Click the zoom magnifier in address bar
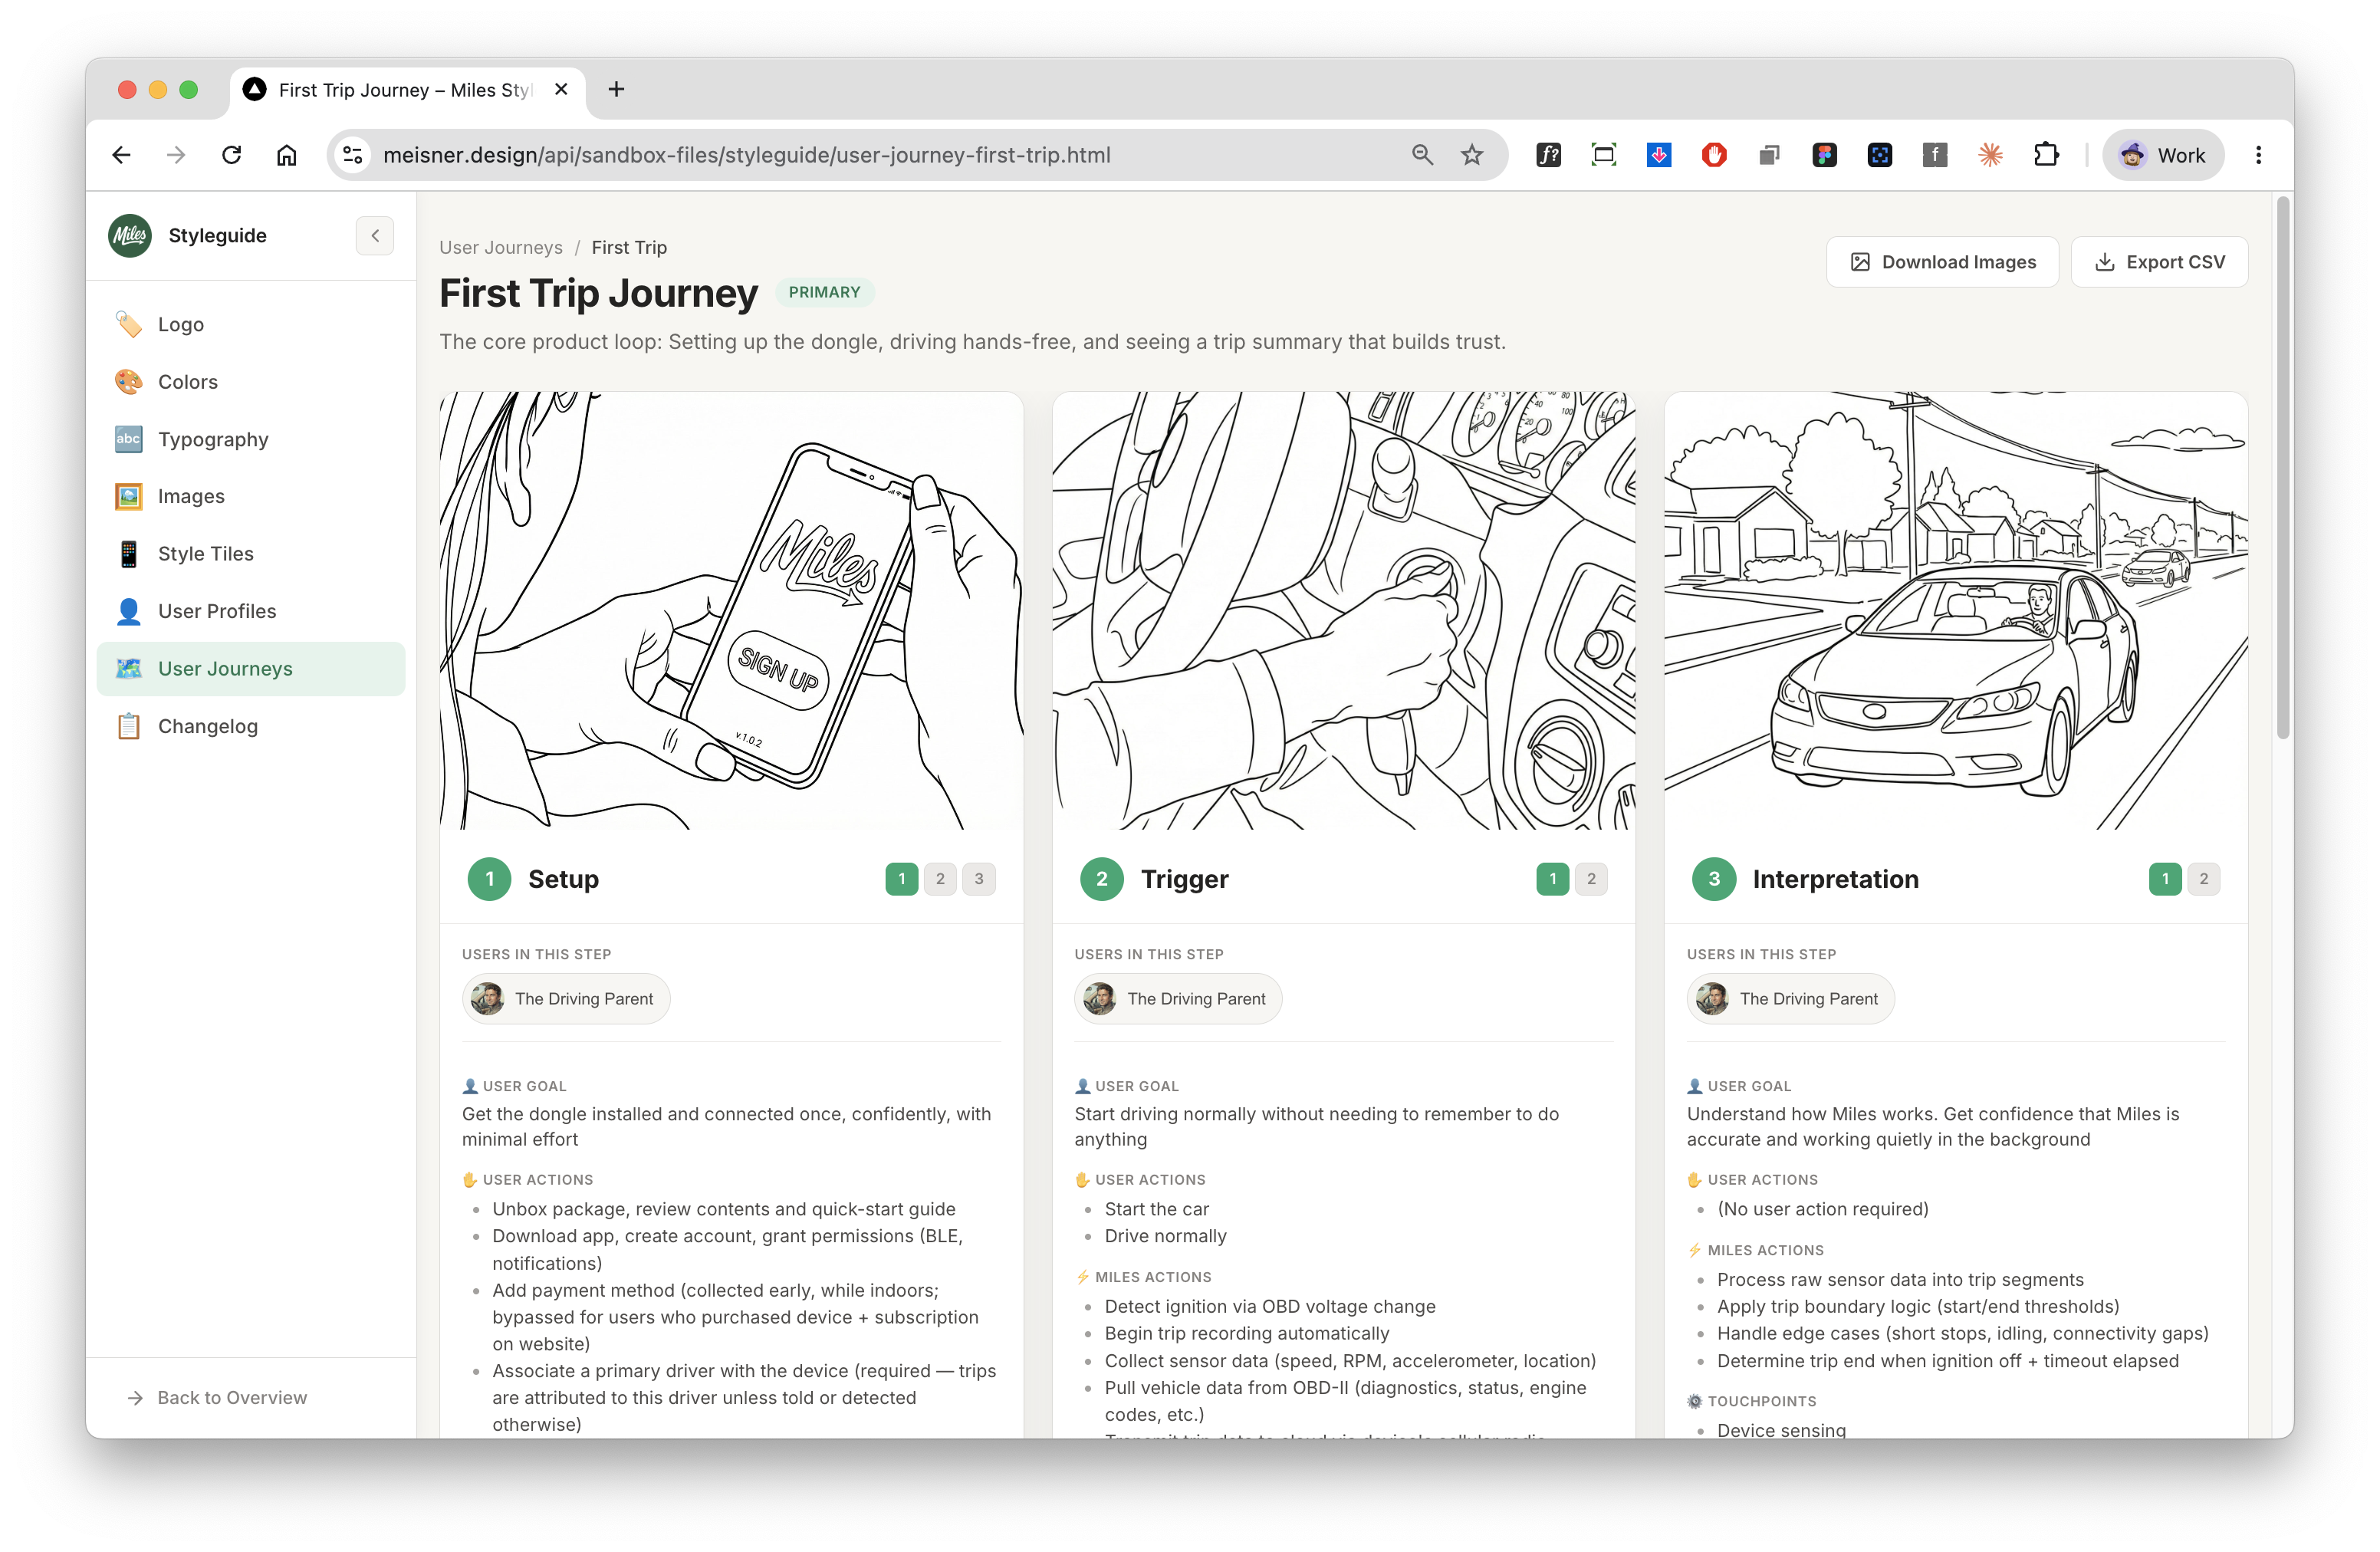 1422,155
